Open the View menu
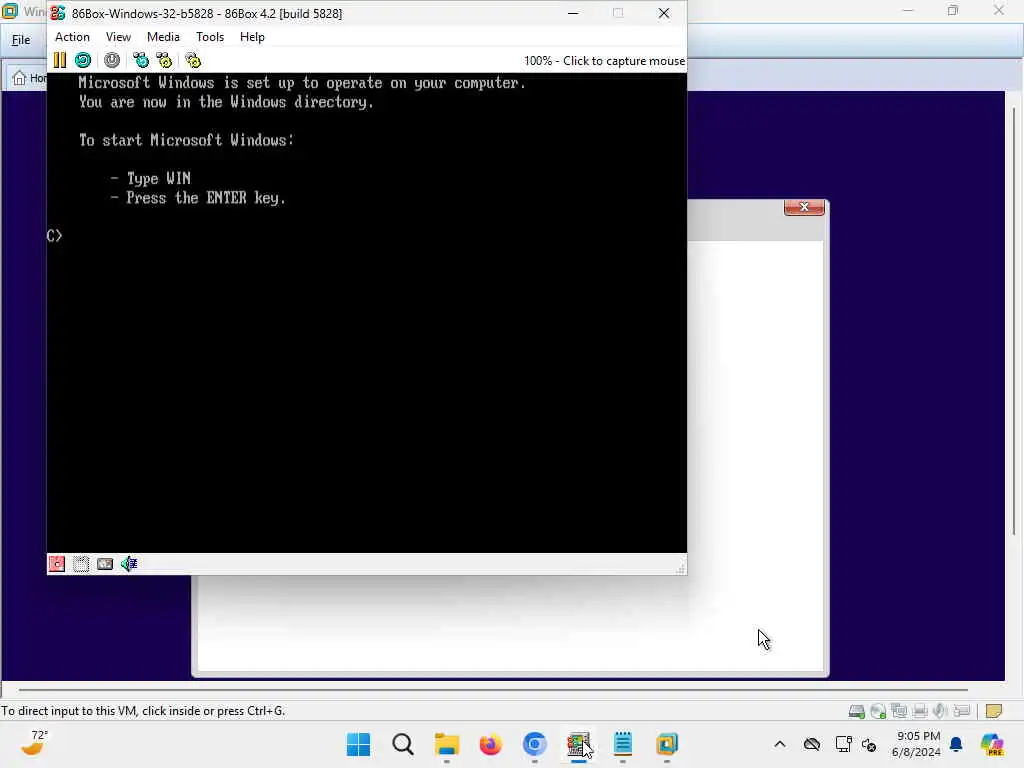 coord(118,37)
